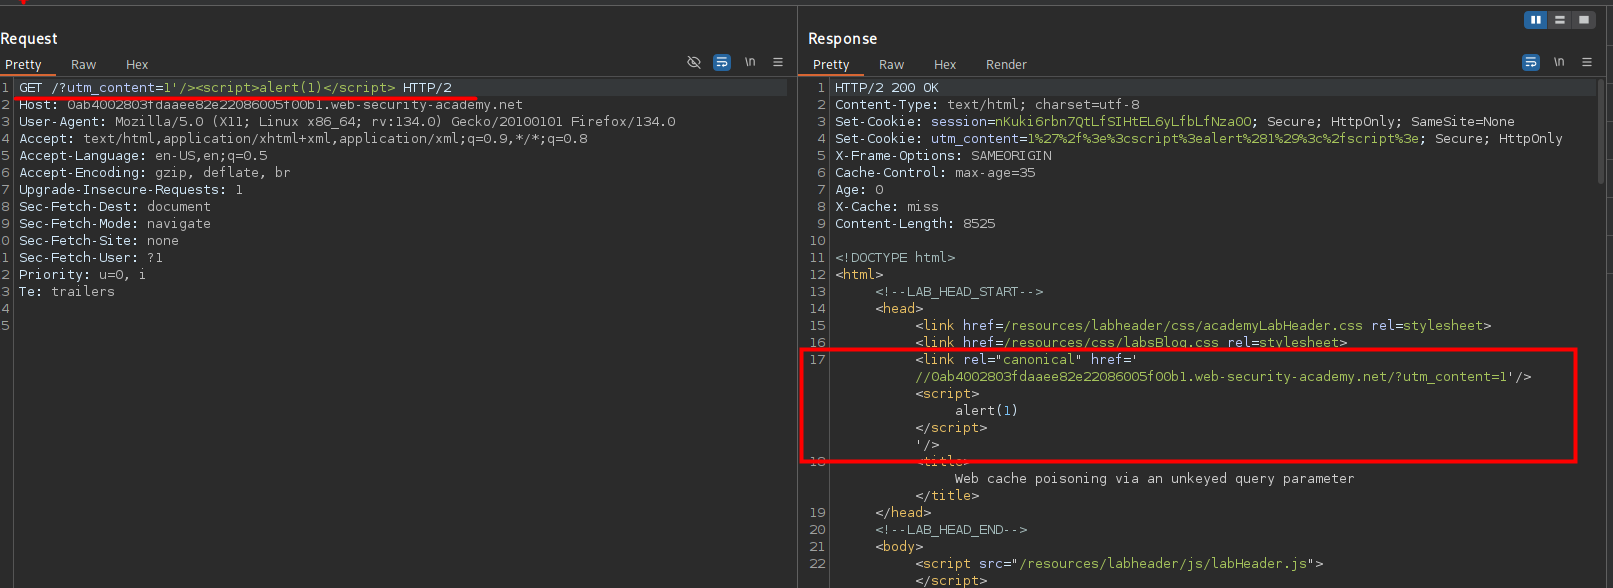Switch Response view to Pretty tab
Image resolution: width=1613 pixels, height=588 pixels.
(831, 64)
